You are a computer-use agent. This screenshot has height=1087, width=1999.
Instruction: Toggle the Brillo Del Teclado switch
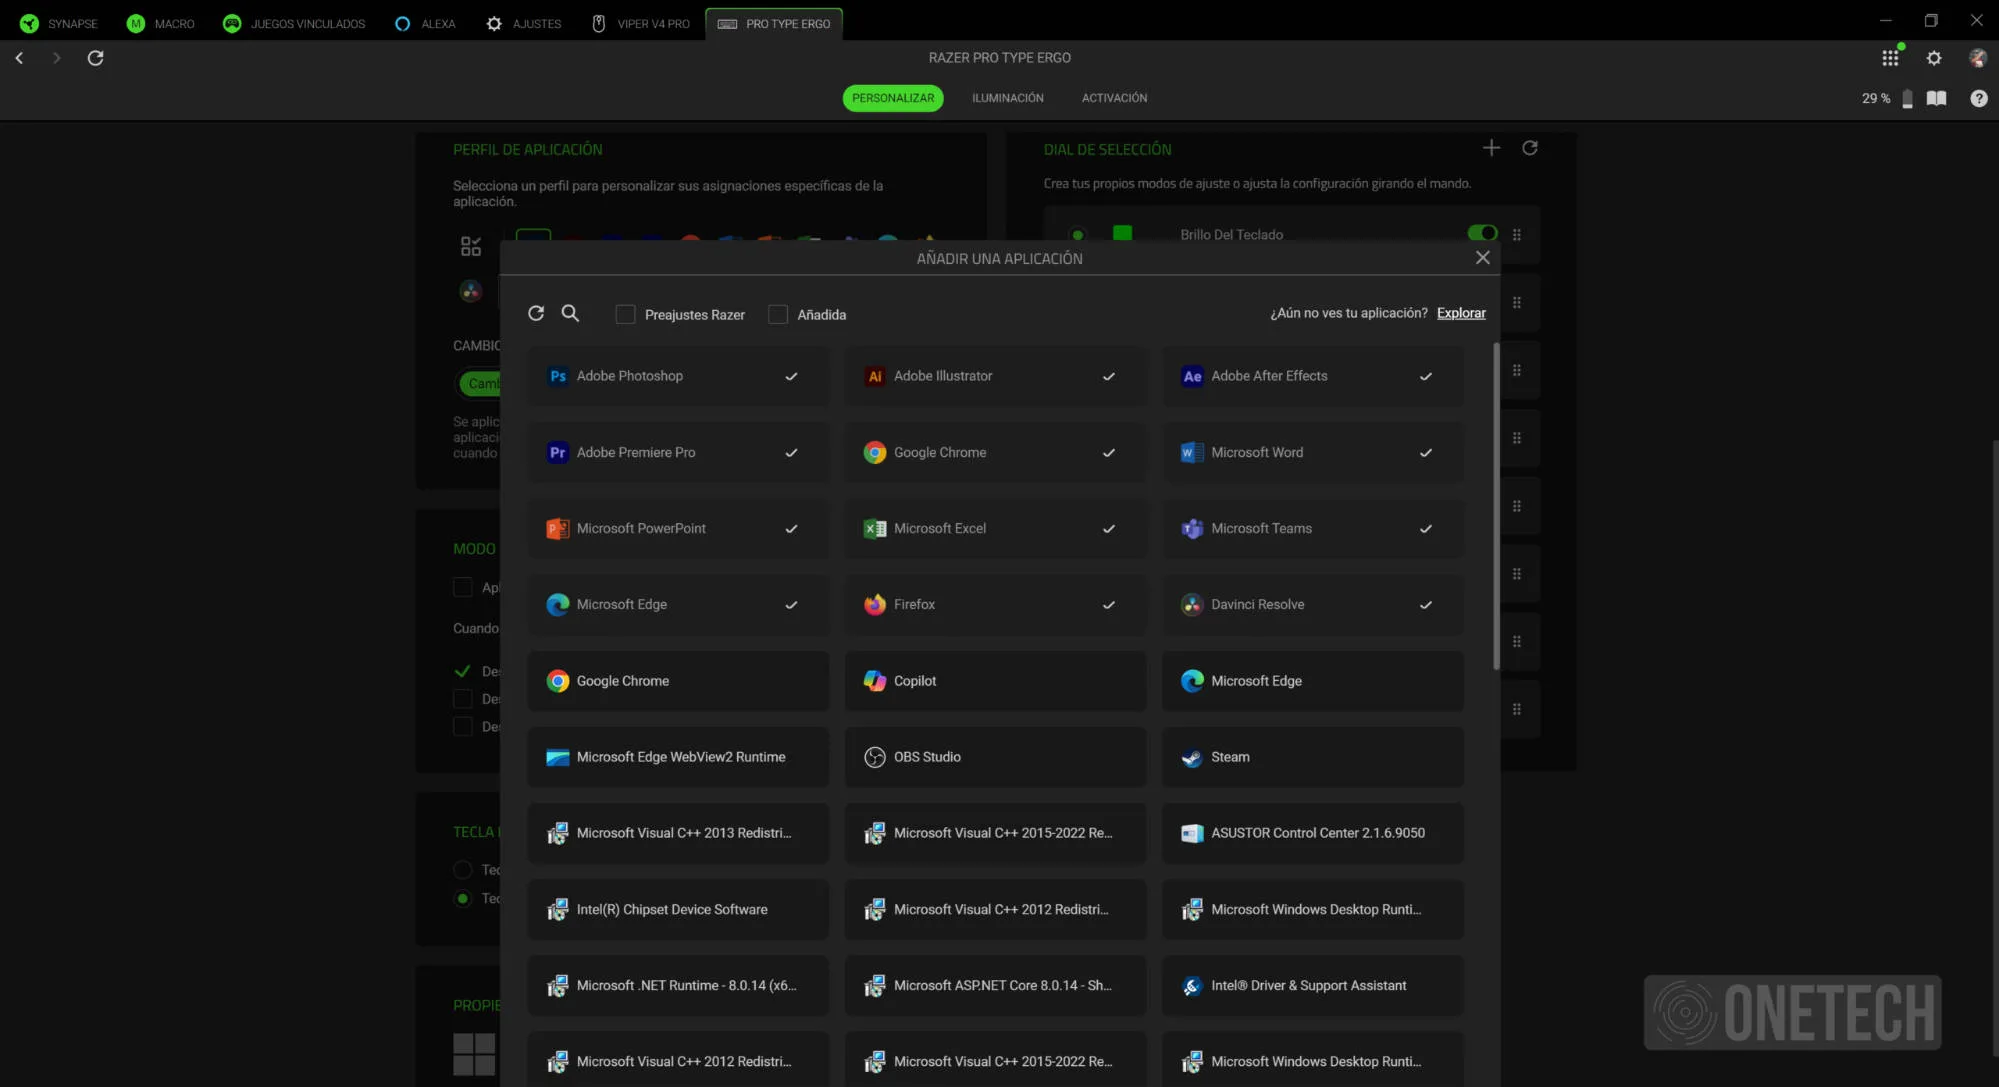[1482, 233]
